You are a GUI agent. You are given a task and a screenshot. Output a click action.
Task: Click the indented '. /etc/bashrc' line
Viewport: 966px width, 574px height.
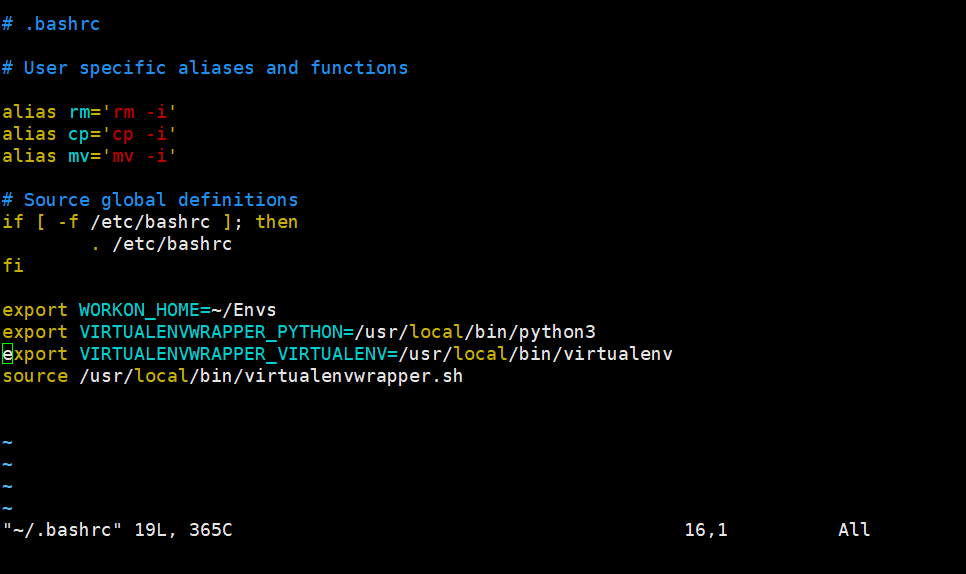point(161,245)
